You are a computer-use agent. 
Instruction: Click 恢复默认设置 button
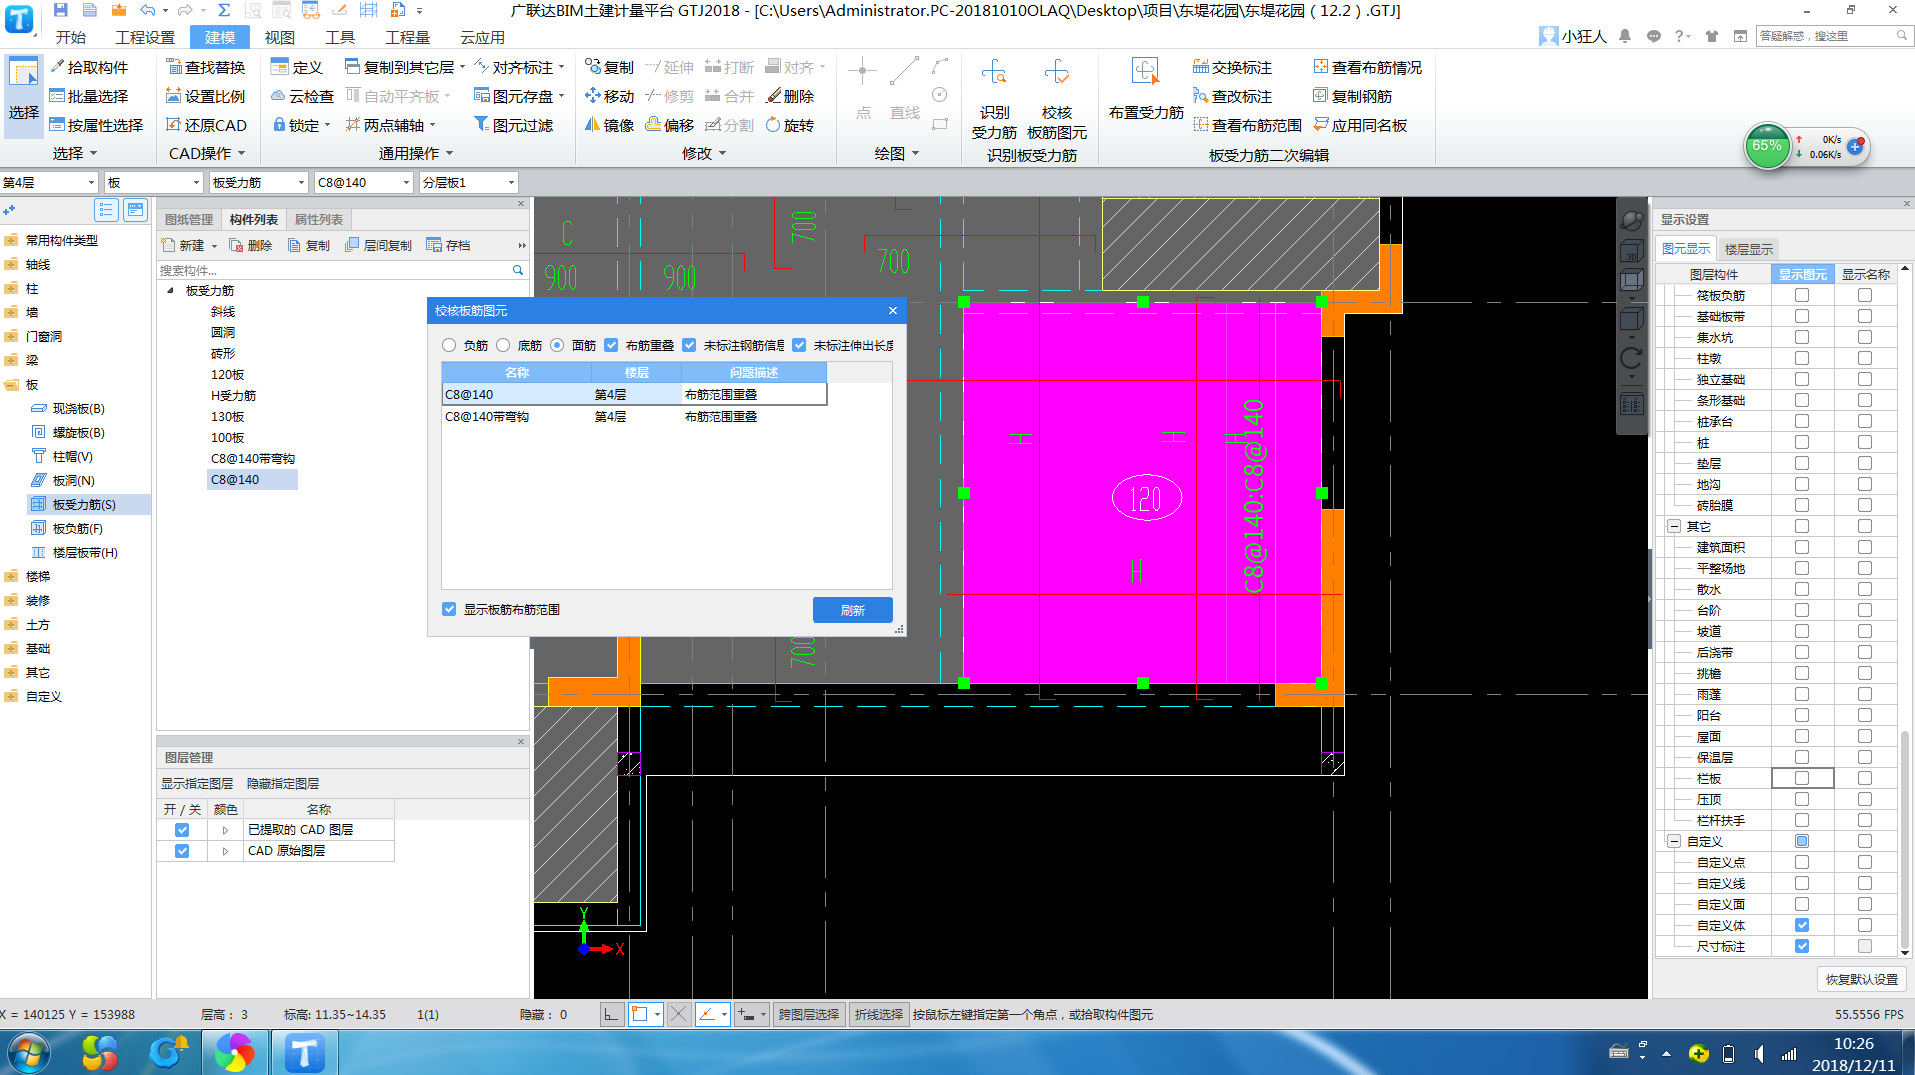(x=1861, y=979)
